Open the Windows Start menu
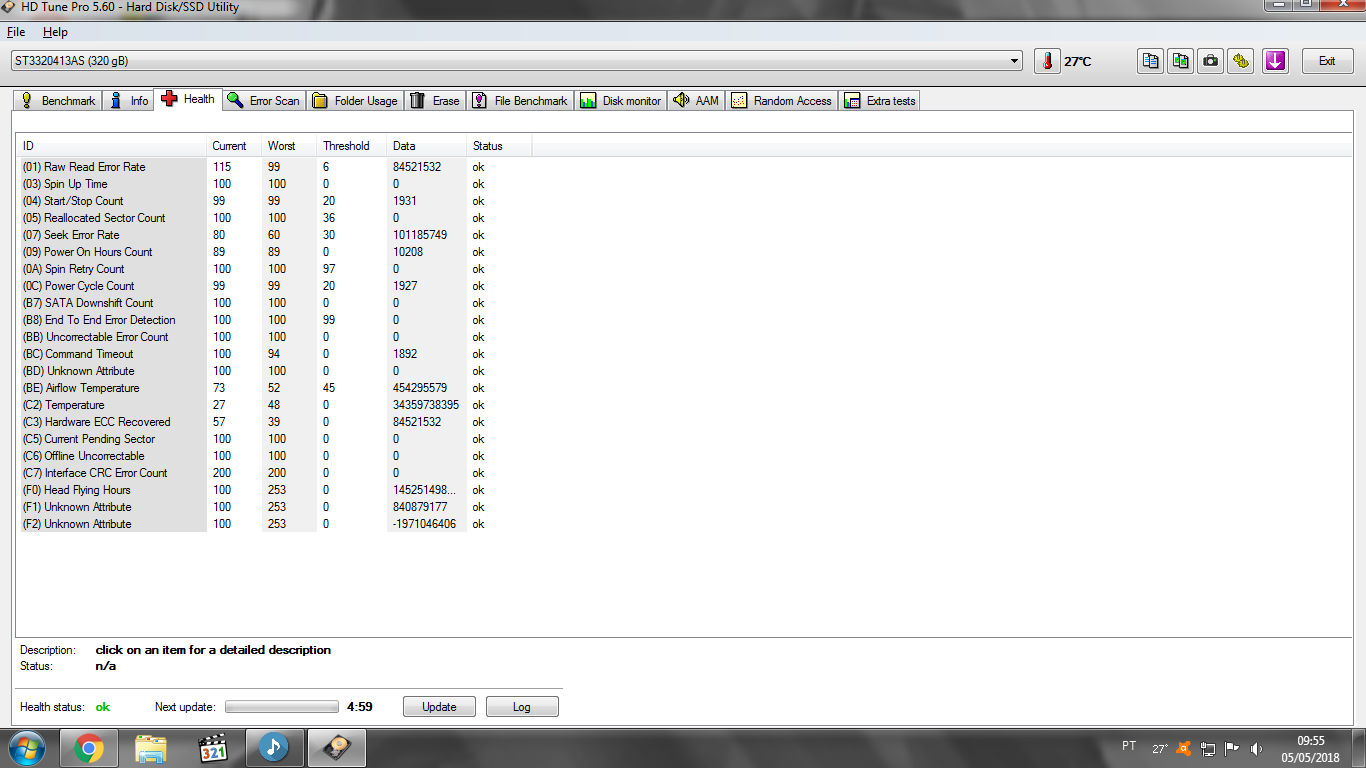 pos(27,748)
